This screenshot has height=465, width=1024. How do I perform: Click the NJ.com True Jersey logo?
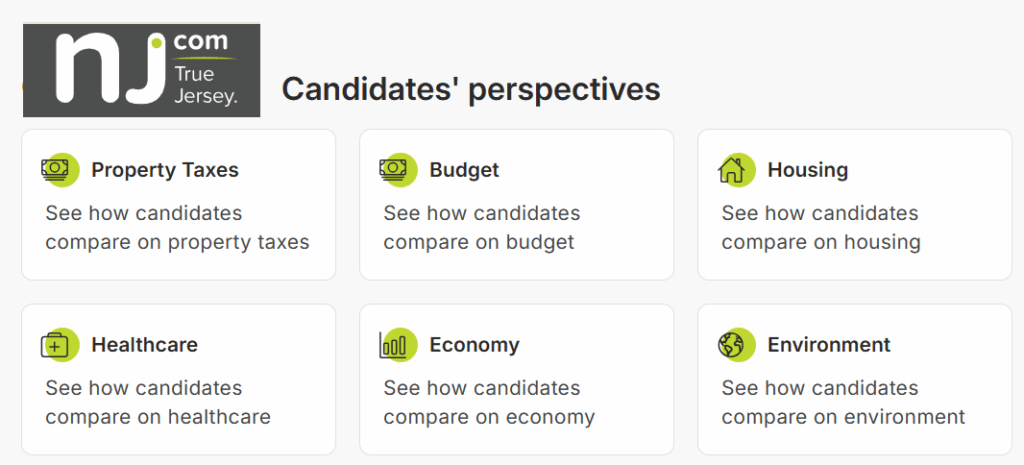click(142, 70)
